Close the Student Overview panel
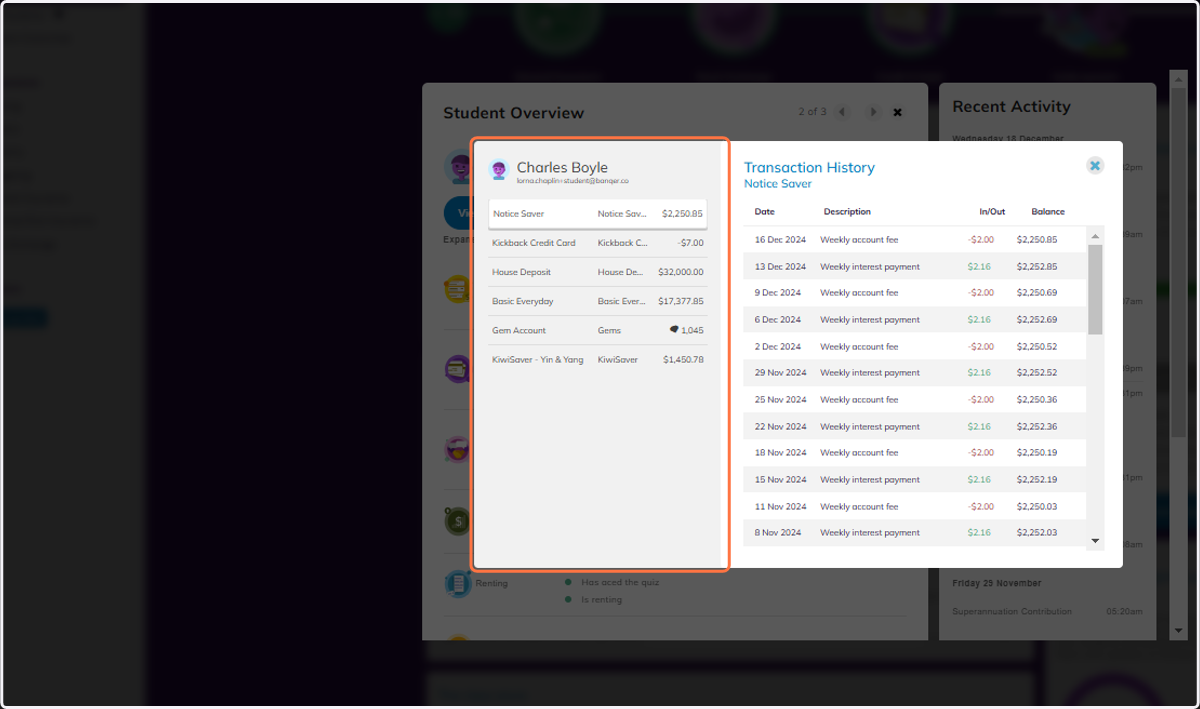 pyautogui.click(x=897, y=112)
